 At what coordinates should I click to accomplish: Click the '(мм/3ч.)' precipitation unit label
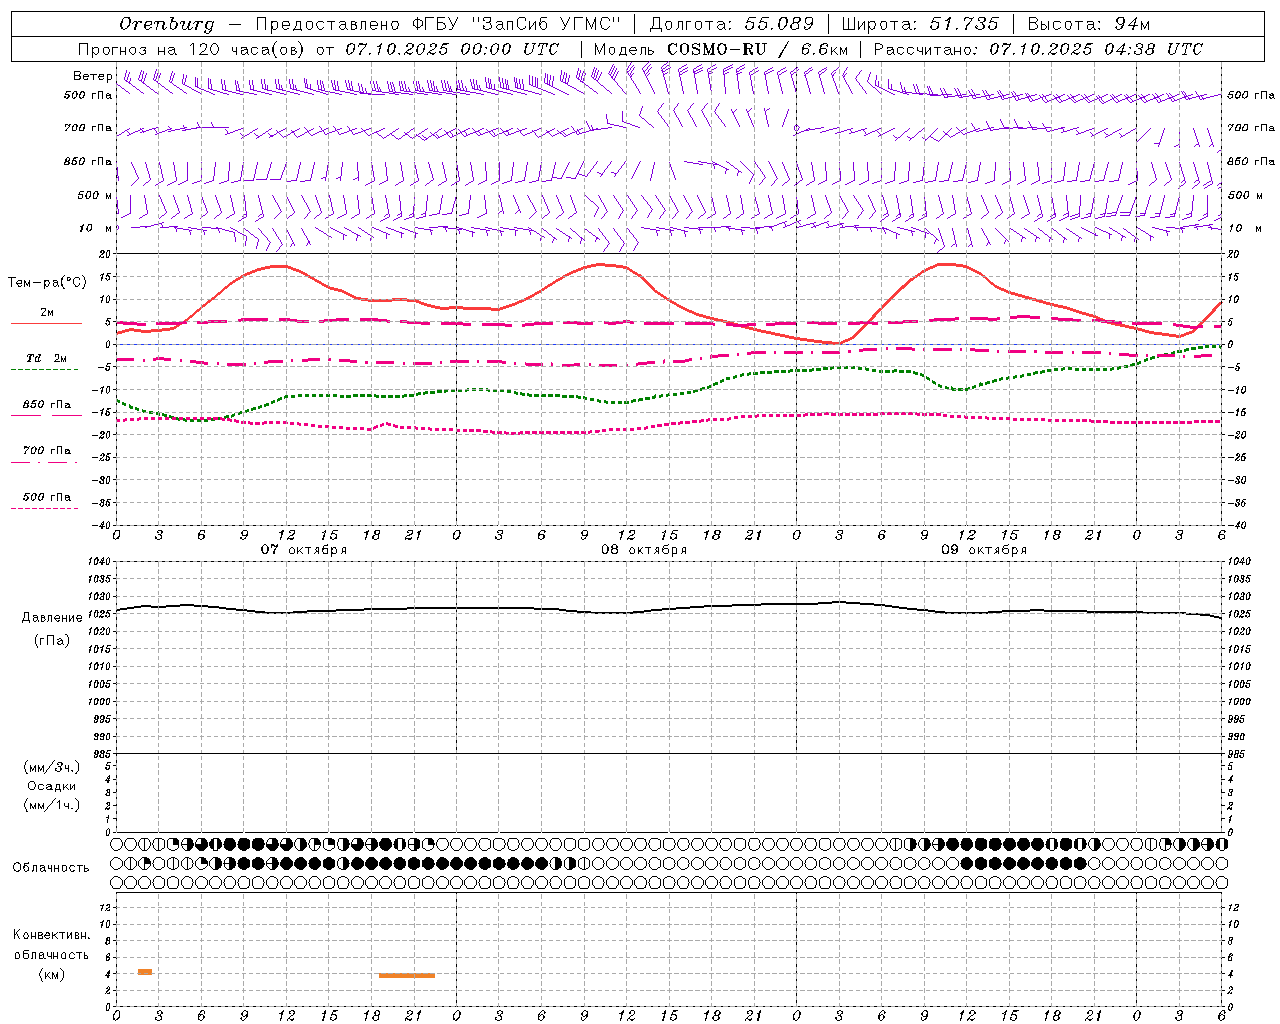click(52, 767)
